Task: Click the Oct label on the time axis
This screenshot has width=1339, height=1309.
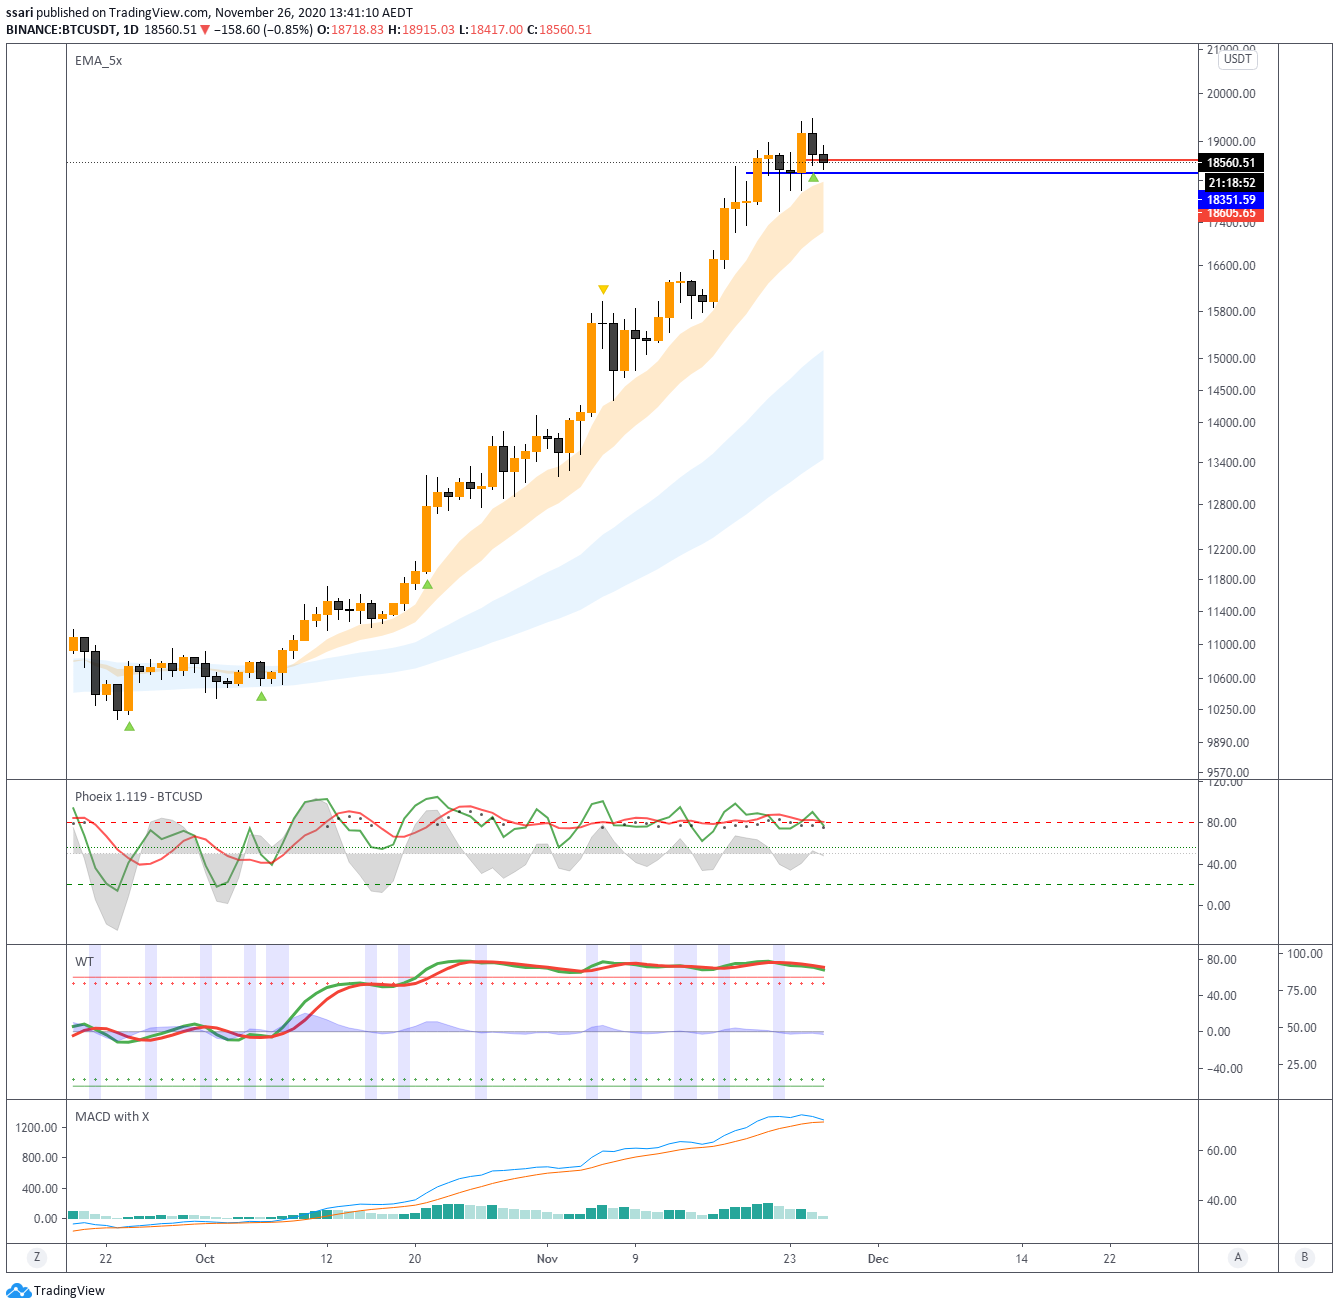Action: coord(205,1259)
